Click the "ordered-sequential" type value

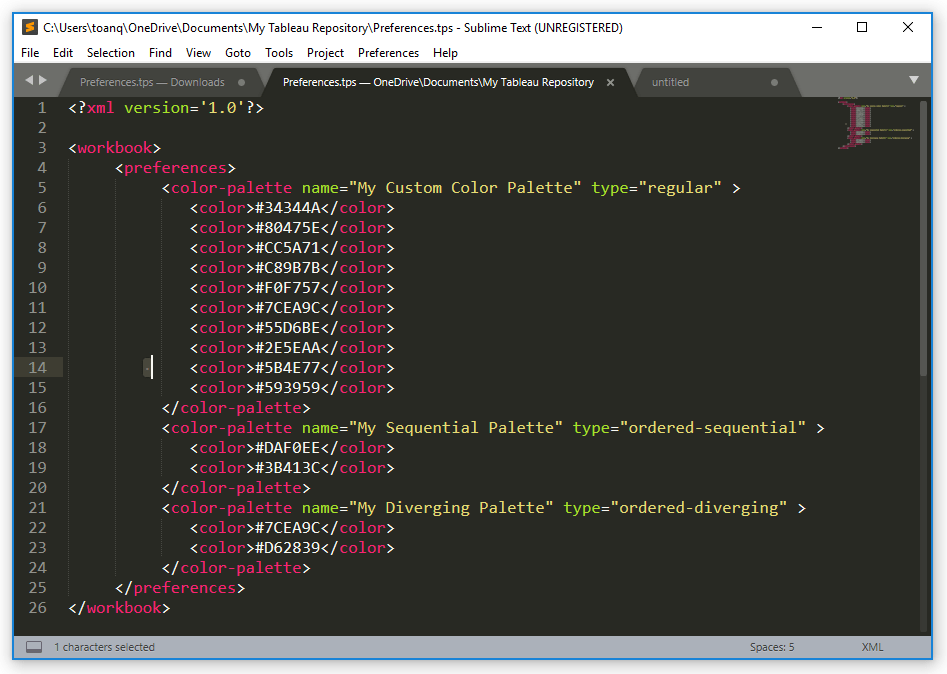[713, 428]
